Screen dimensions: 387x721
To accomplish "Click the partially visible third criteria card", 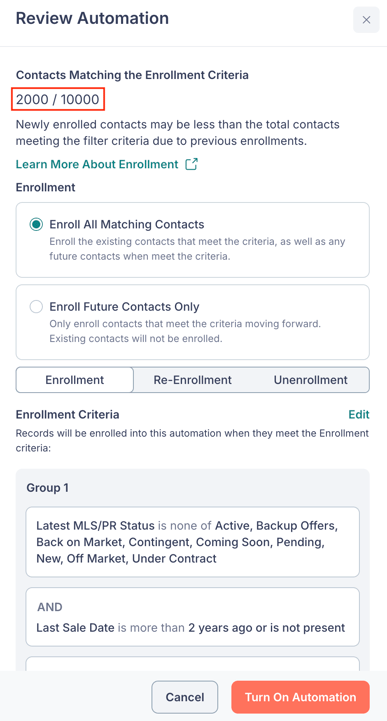I will [x=193, y=664].
